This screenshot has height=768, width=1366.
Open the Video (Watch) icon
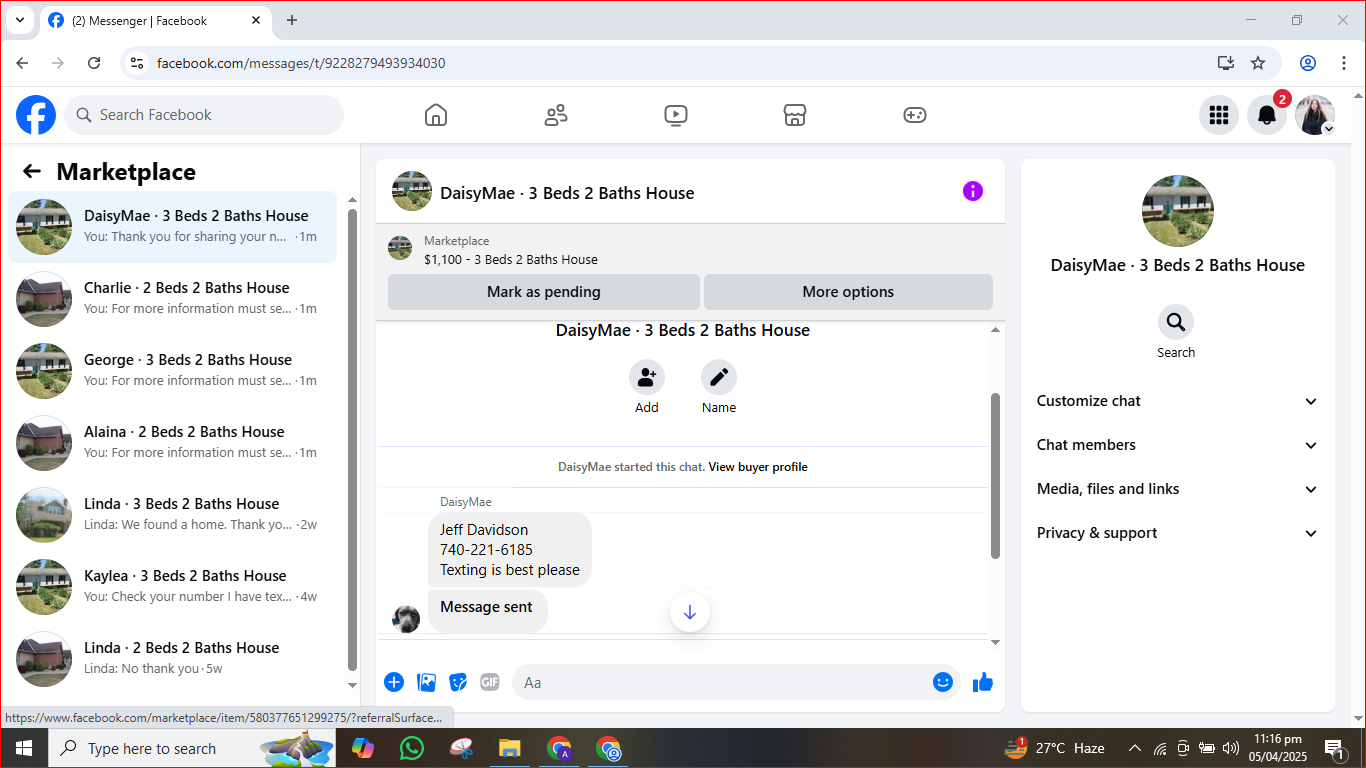(x=676, y=115)
